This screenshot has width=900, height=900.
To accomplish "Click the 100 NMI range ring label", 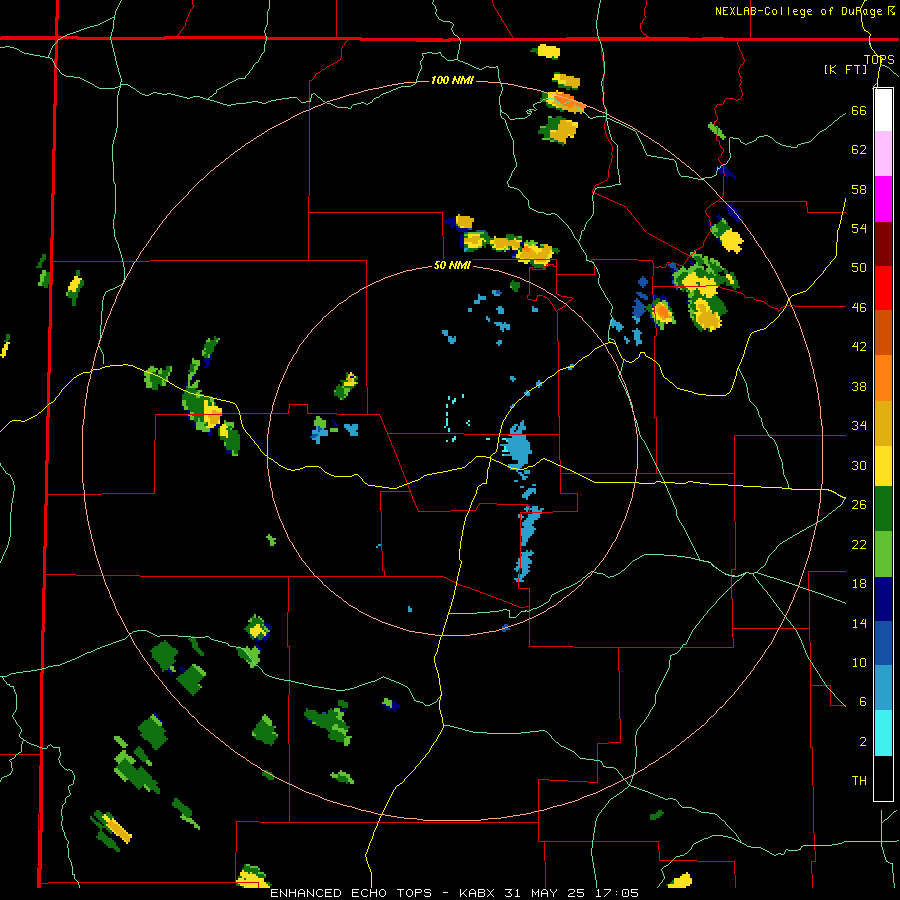I will (452, 80).
